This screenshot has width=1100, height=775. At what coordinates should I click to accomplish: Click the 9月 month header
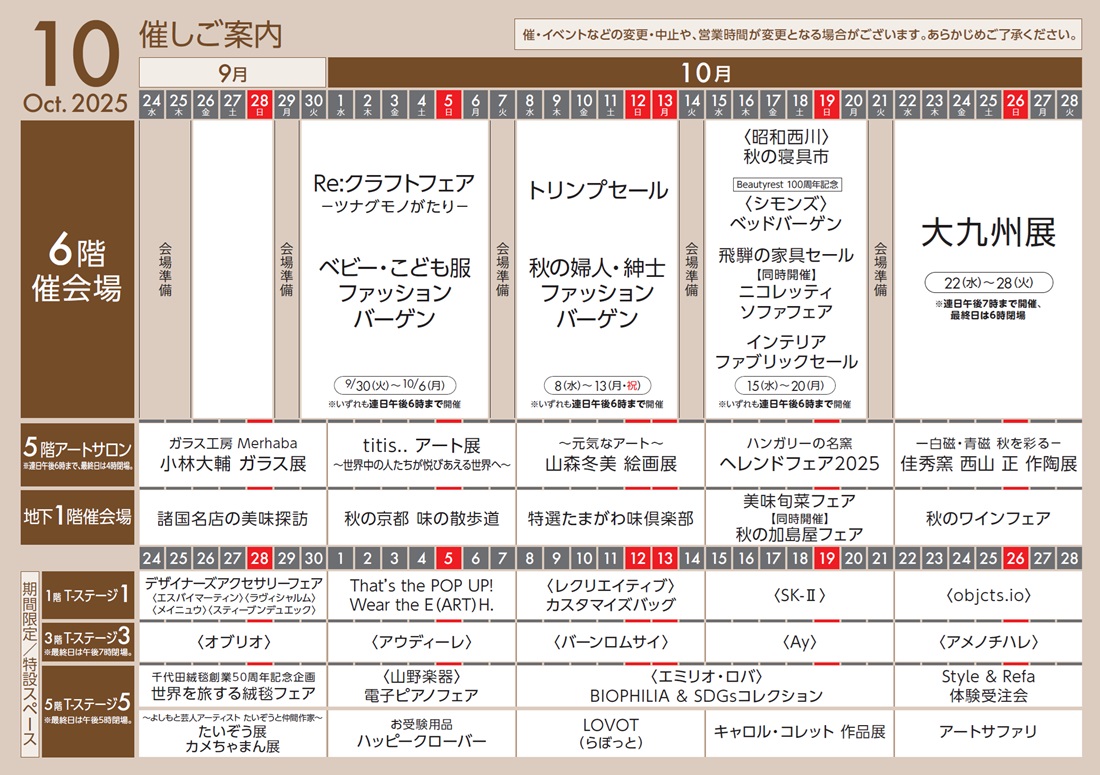point(232,73)
